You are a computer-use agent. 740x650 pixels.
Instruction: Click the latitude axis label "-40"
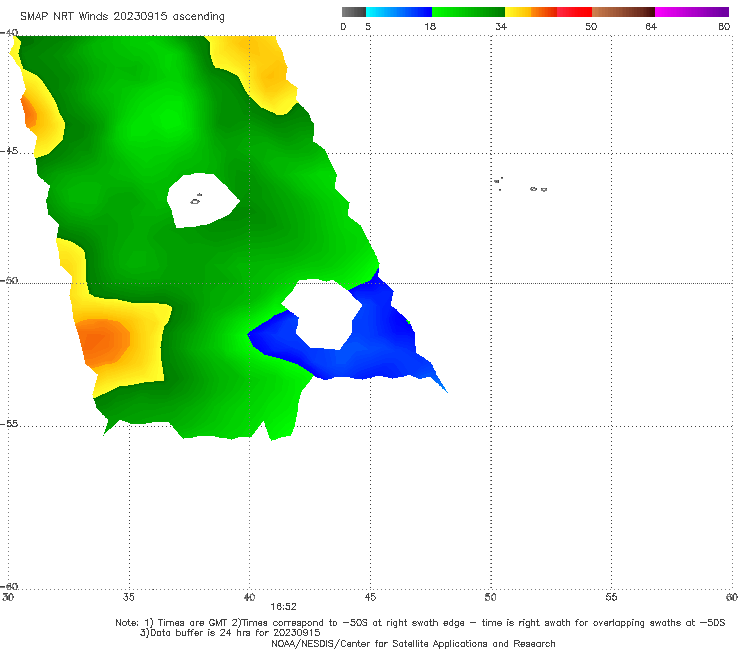9,33
